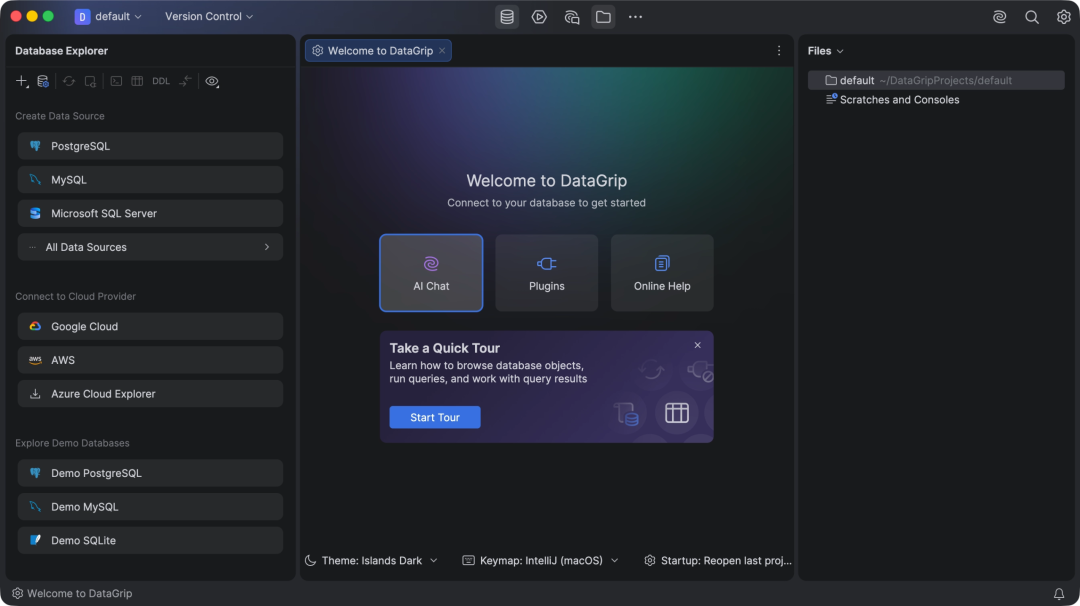Click the Deactivate (stop) icon in Database Explorer toolbar
Viewport: 1080px width, 606px height.
pyautogui.click(x=90, y=81)
